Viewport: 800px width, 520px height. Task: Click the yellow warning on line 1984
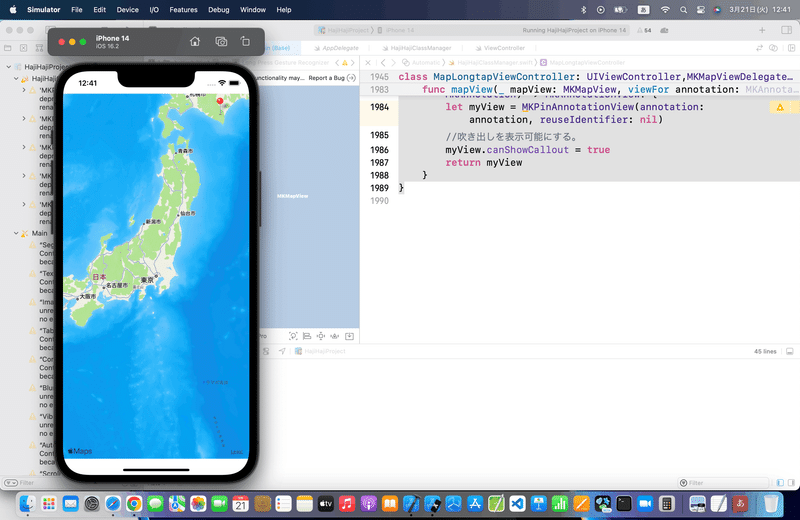[780, 107]
